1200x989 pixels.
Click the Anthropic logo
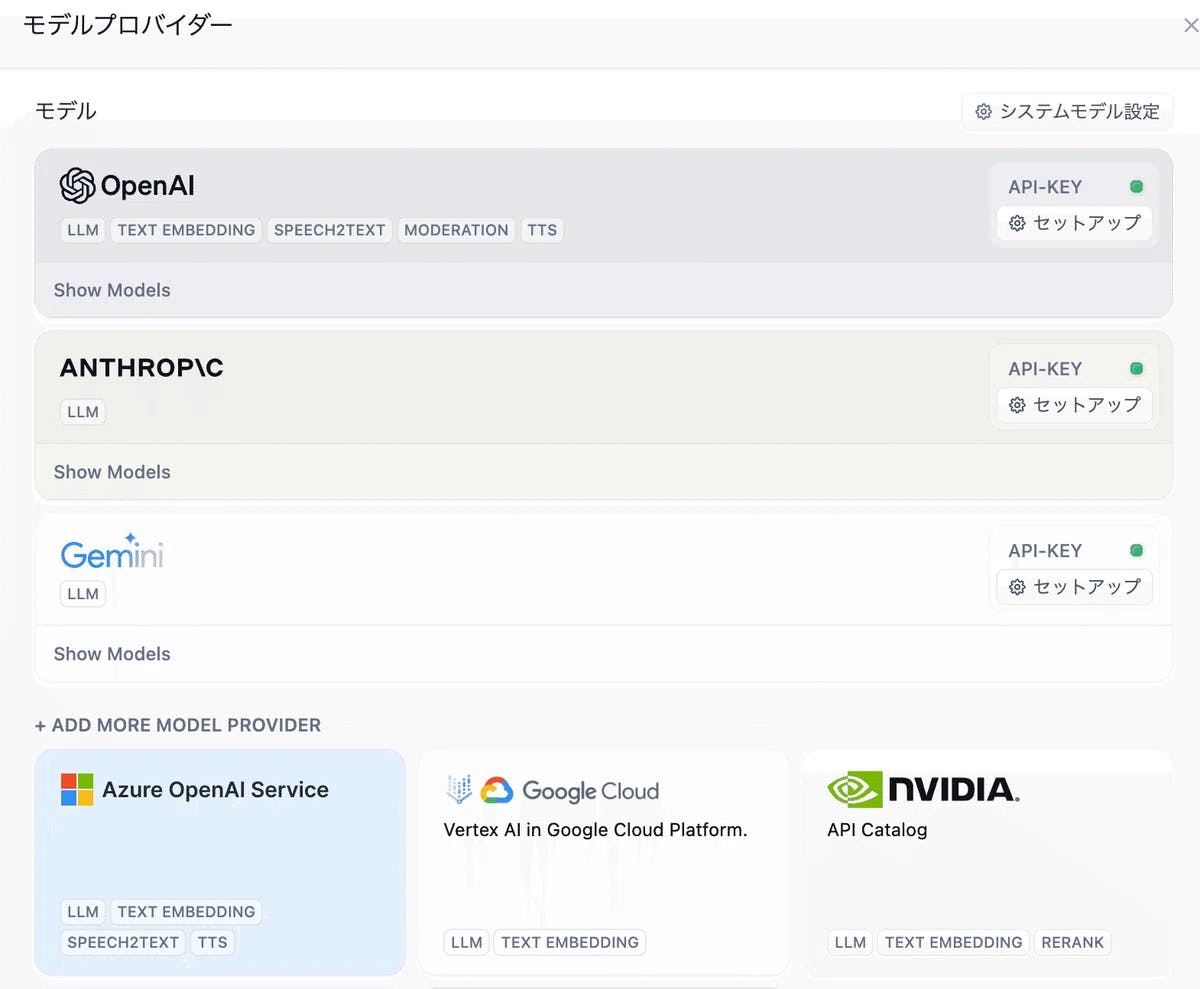tap(141, 368)
